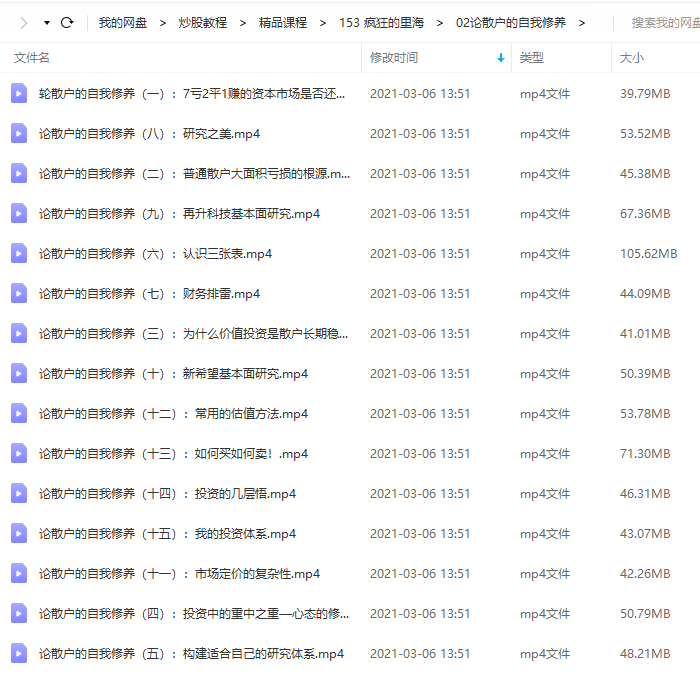Select file name 如何买如何卖！.mp4

pos(173,454)
